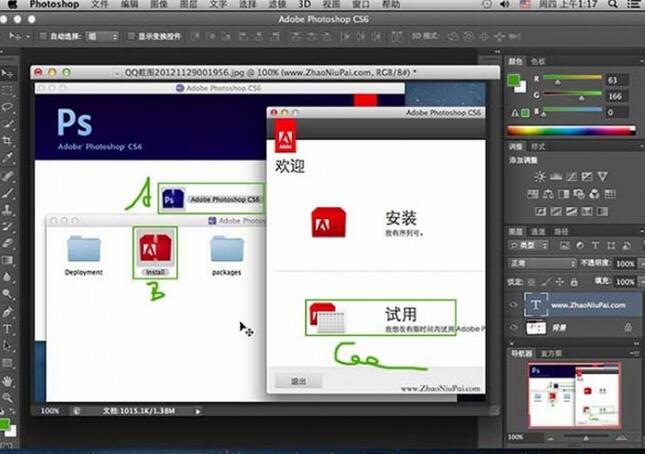Filter layers by type layers (T icon)

[x=595, y=246]
